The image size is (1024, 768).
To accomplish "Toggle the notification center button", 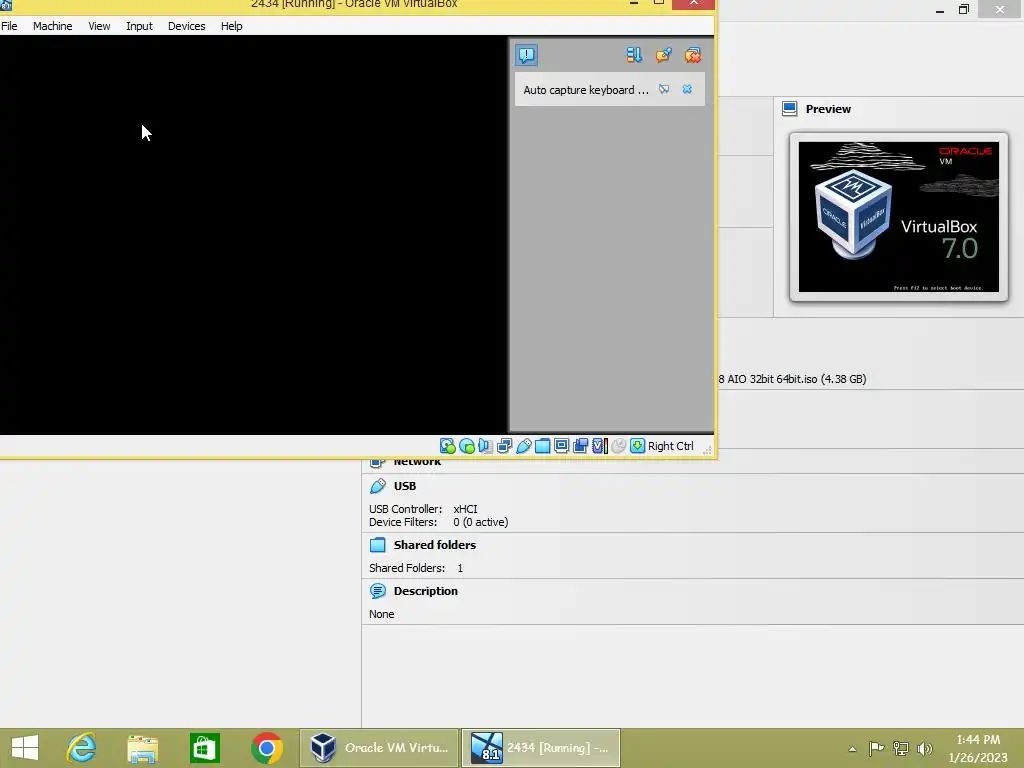I will click(x=526, y=55).
